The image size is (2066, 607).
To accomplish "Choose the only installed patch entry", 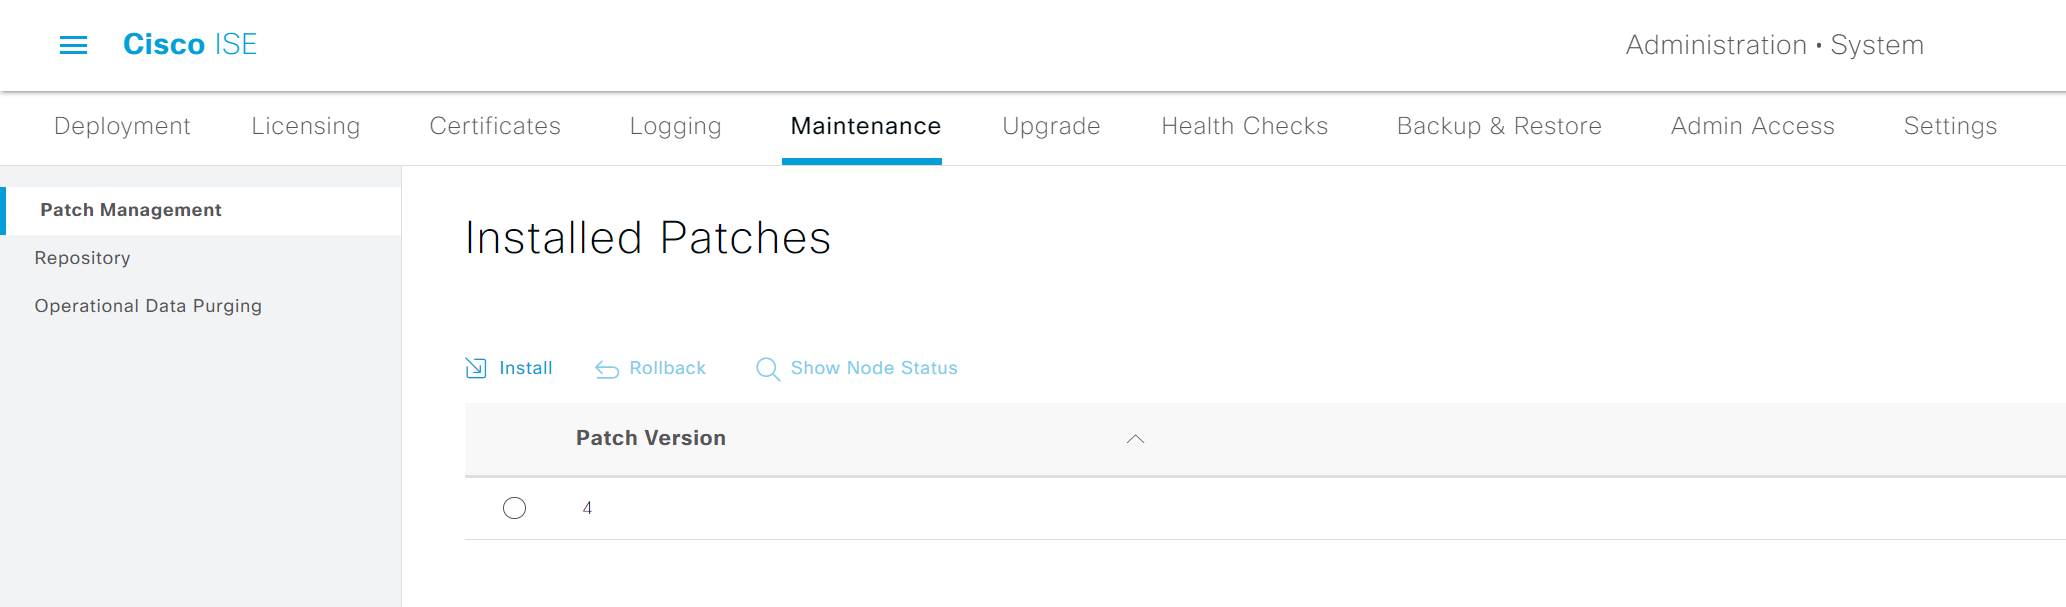I will pos(514,508).
